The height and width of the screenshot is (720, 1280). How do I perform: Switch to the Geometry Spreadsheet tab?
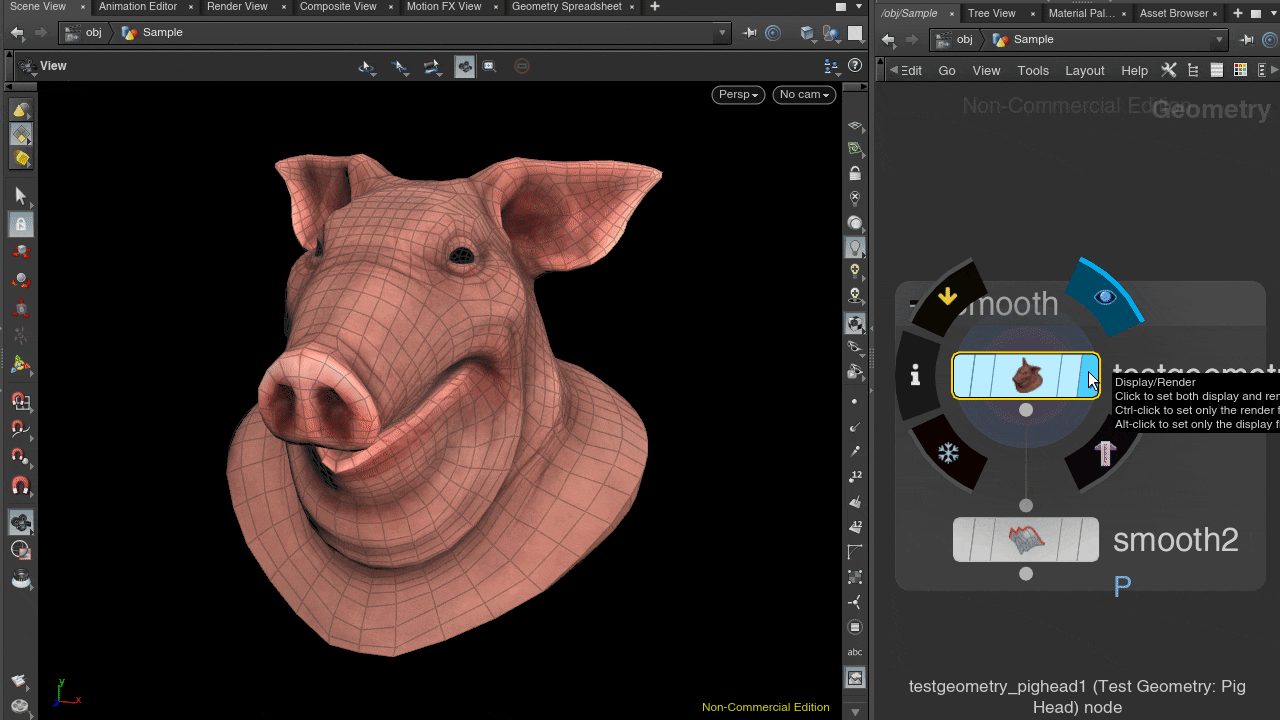point(566,7)
